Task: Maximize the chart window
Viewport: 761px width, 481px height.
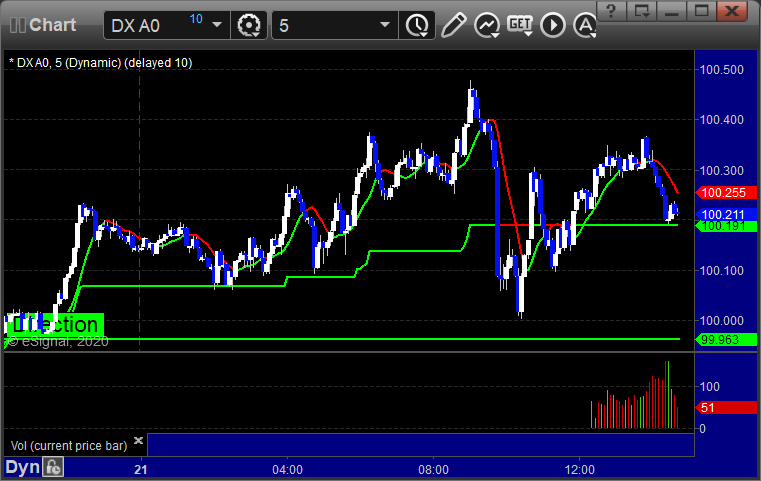Action: pyautogui.click(x=701, y=11)
